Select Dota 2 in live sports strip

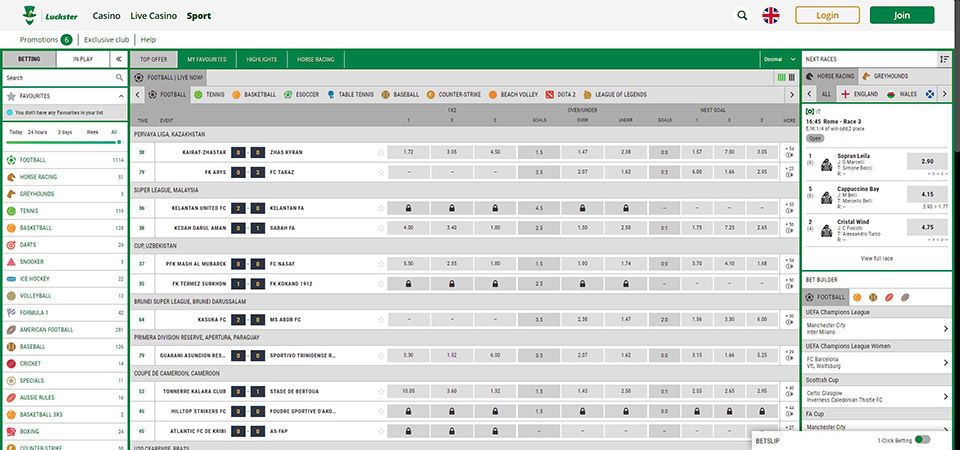(560, 95)
